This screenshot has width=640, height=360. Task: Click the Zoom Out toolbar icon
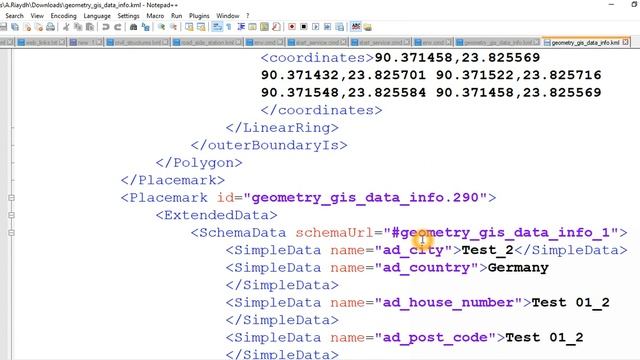coord(173,27)
